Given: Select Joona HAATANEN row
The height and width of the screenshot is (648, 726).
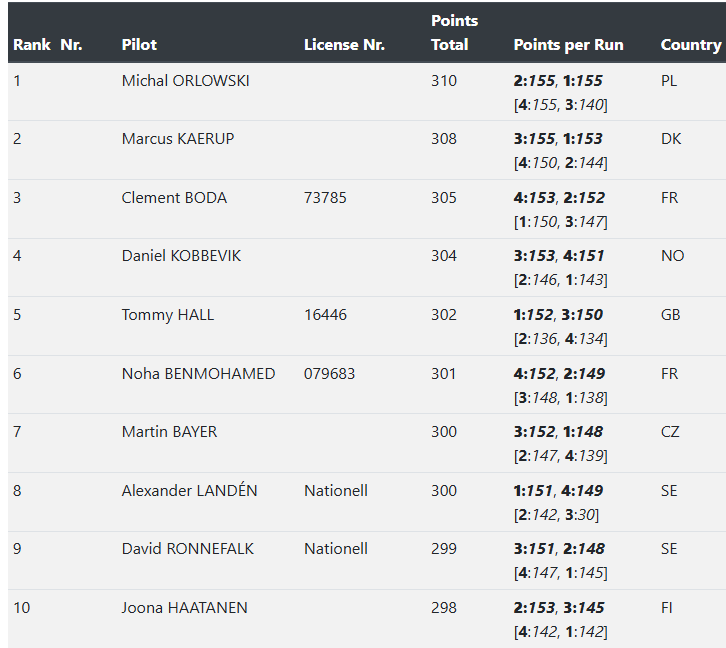Looking at the screenshot, I should point(184,608).
